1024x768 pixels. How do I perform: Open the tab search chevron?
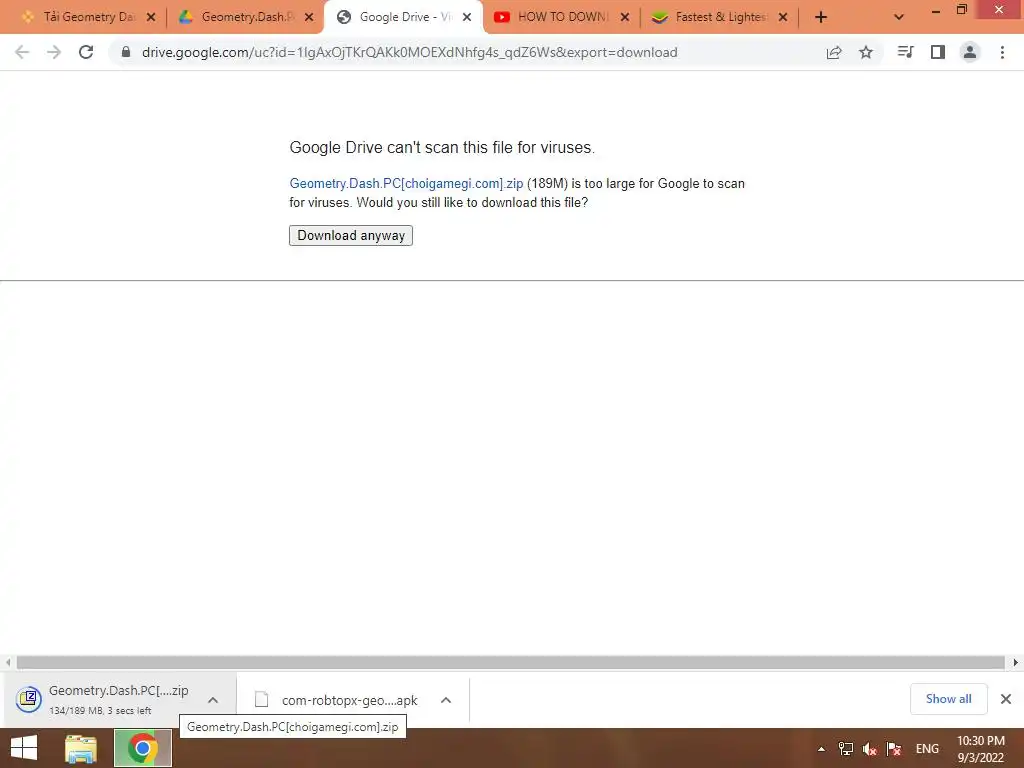pos(899,17)
